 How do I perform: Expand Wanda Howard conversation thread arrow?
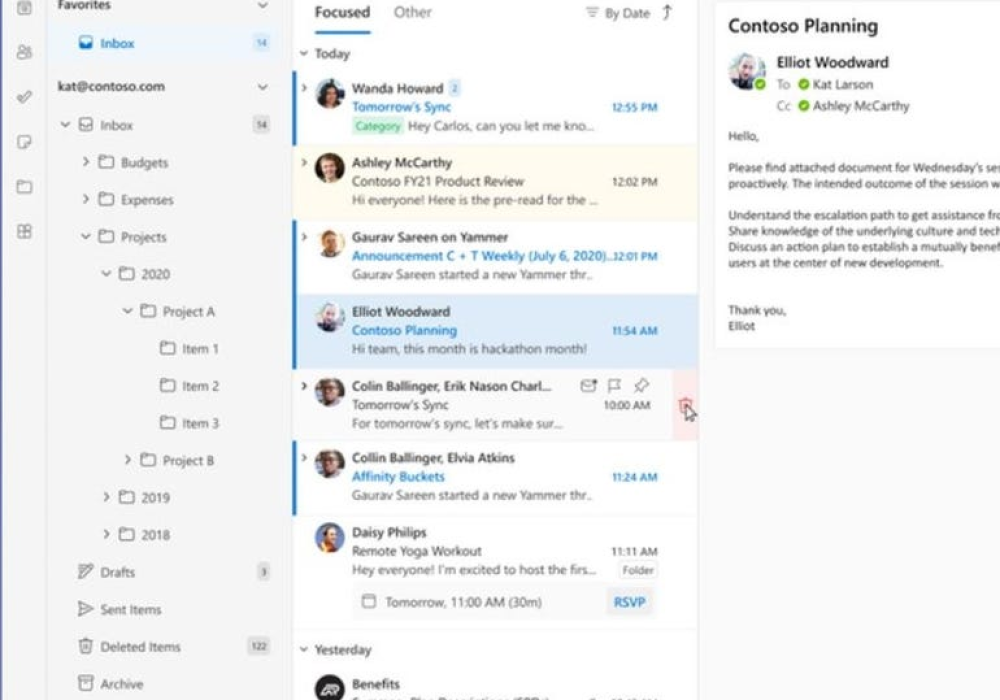pos(304,87)
